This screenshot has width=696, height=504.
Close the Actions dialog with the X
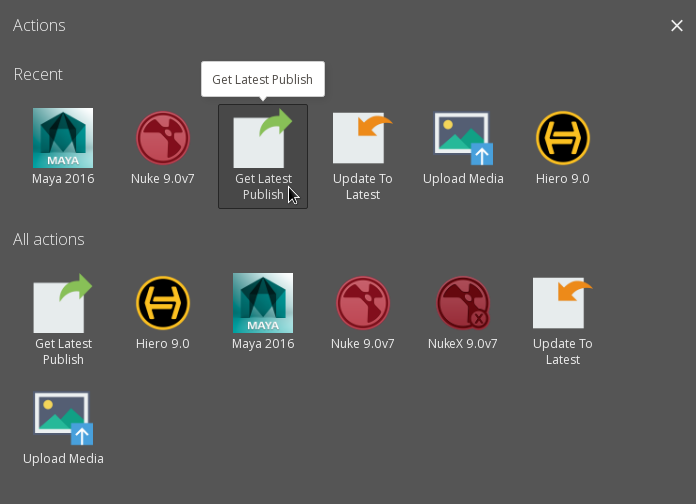coord(676,26)
